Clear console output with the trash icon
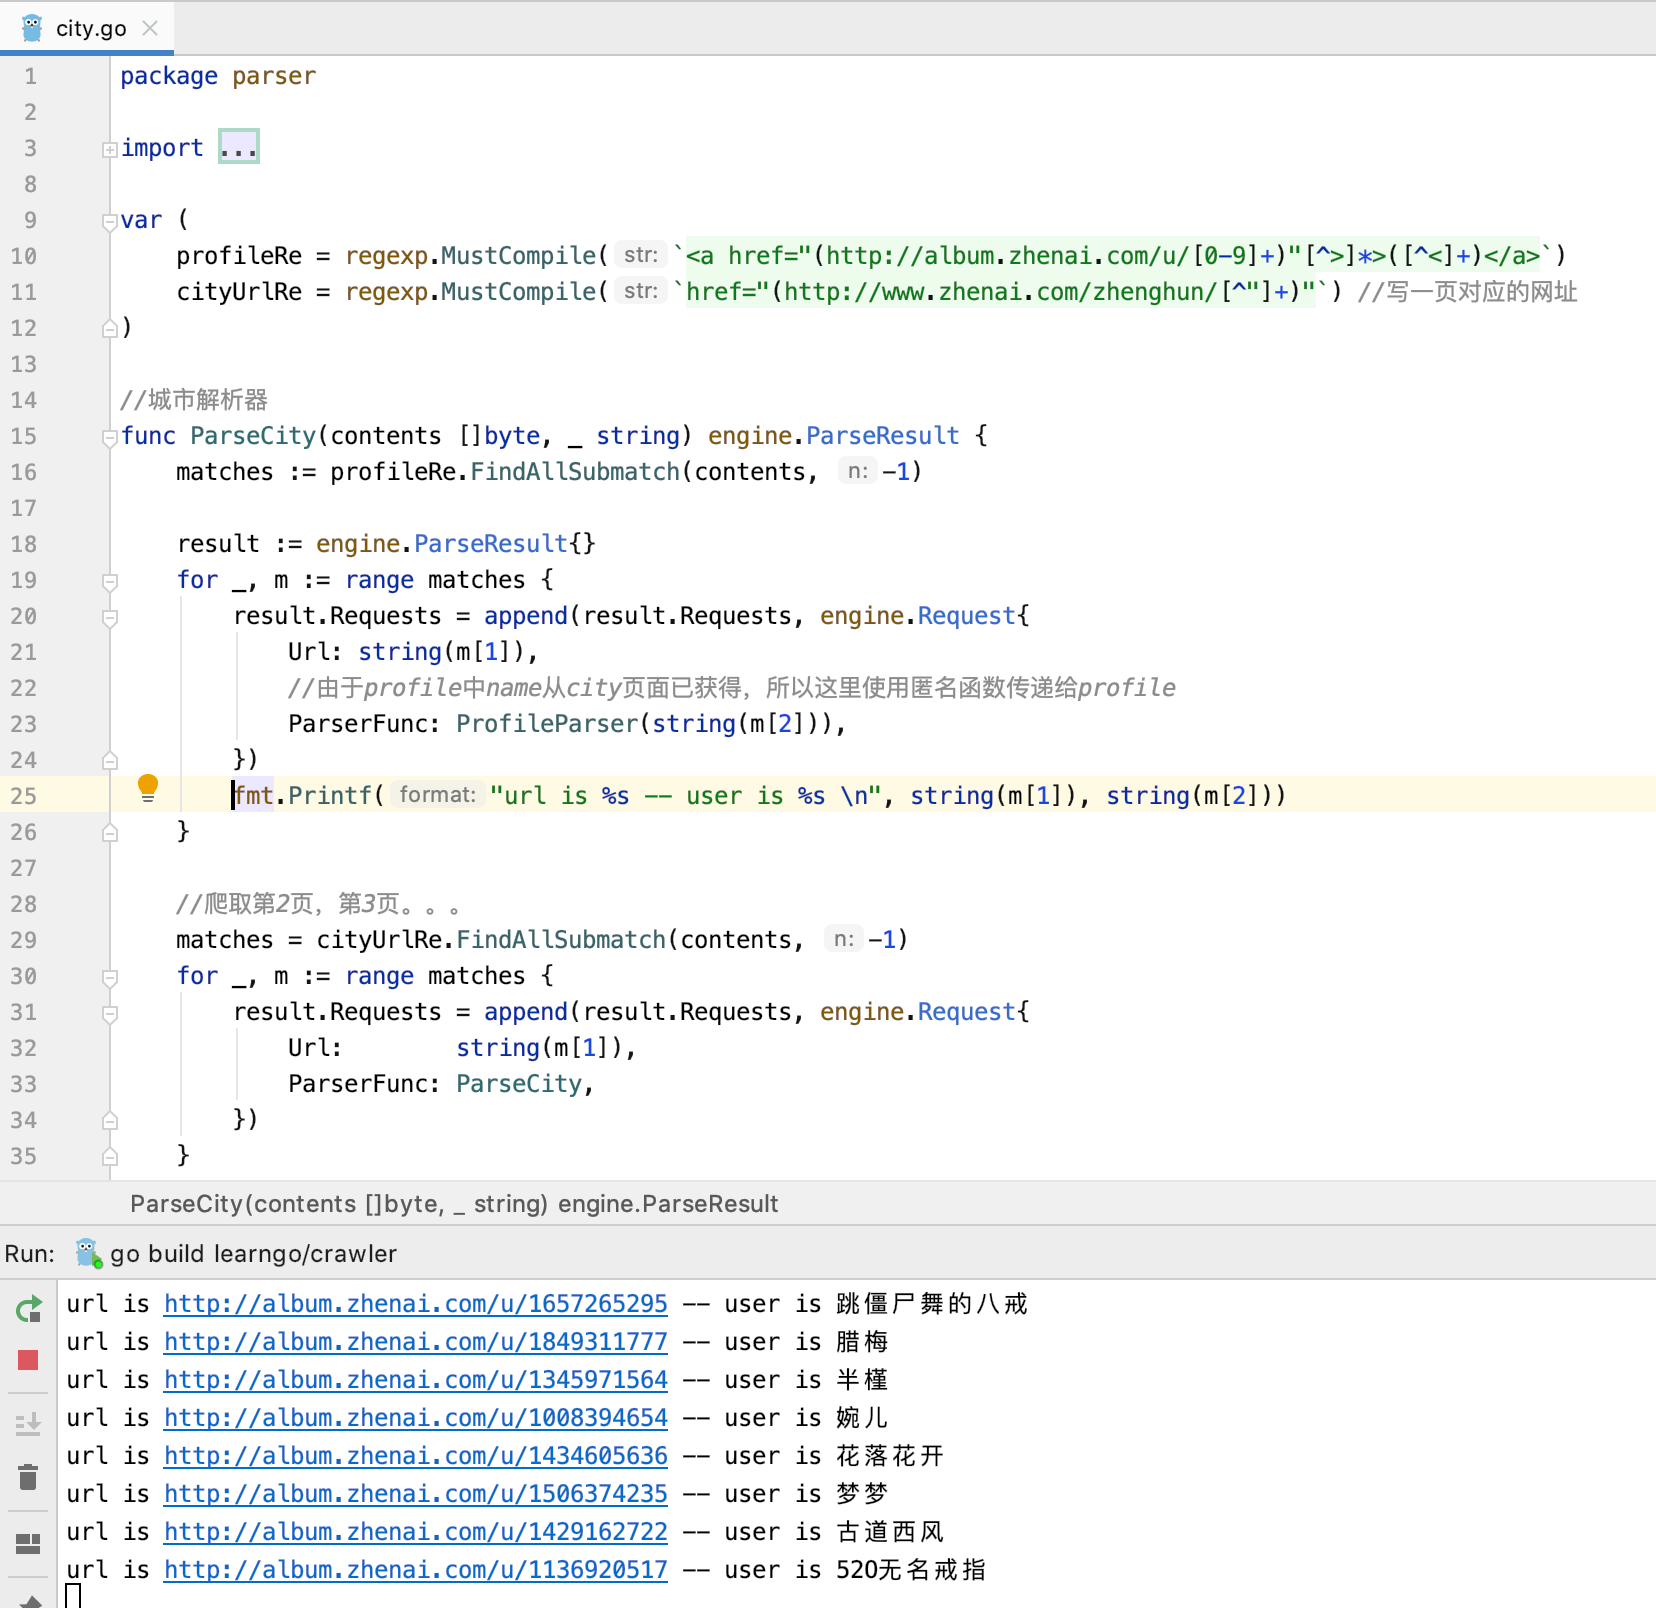 pyautogui.click(x=28, y=1477)
